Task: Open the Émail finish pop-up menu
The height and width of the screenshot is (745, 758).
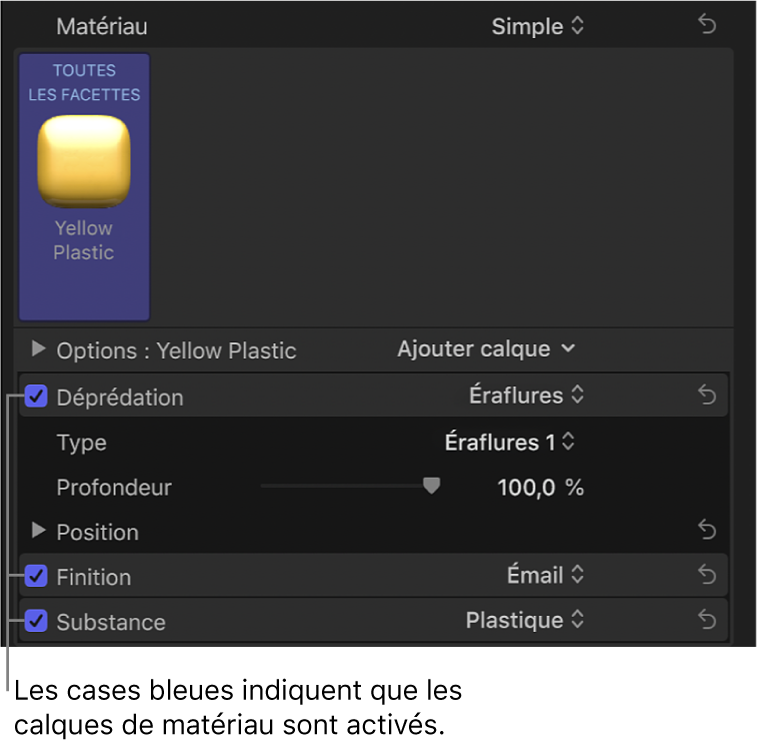Action: [545, 575]
